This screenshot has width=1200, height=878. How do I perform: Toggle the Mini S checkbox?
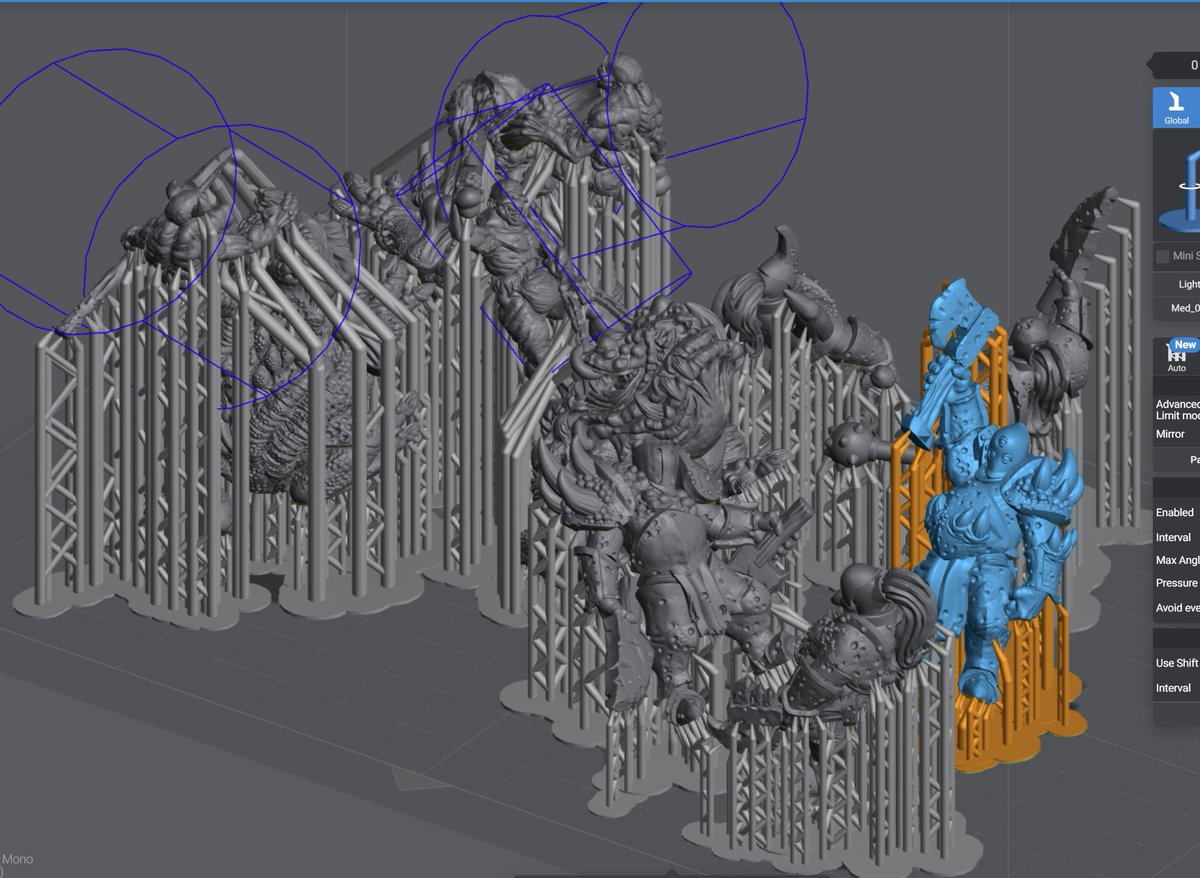tap(1162, 257)
